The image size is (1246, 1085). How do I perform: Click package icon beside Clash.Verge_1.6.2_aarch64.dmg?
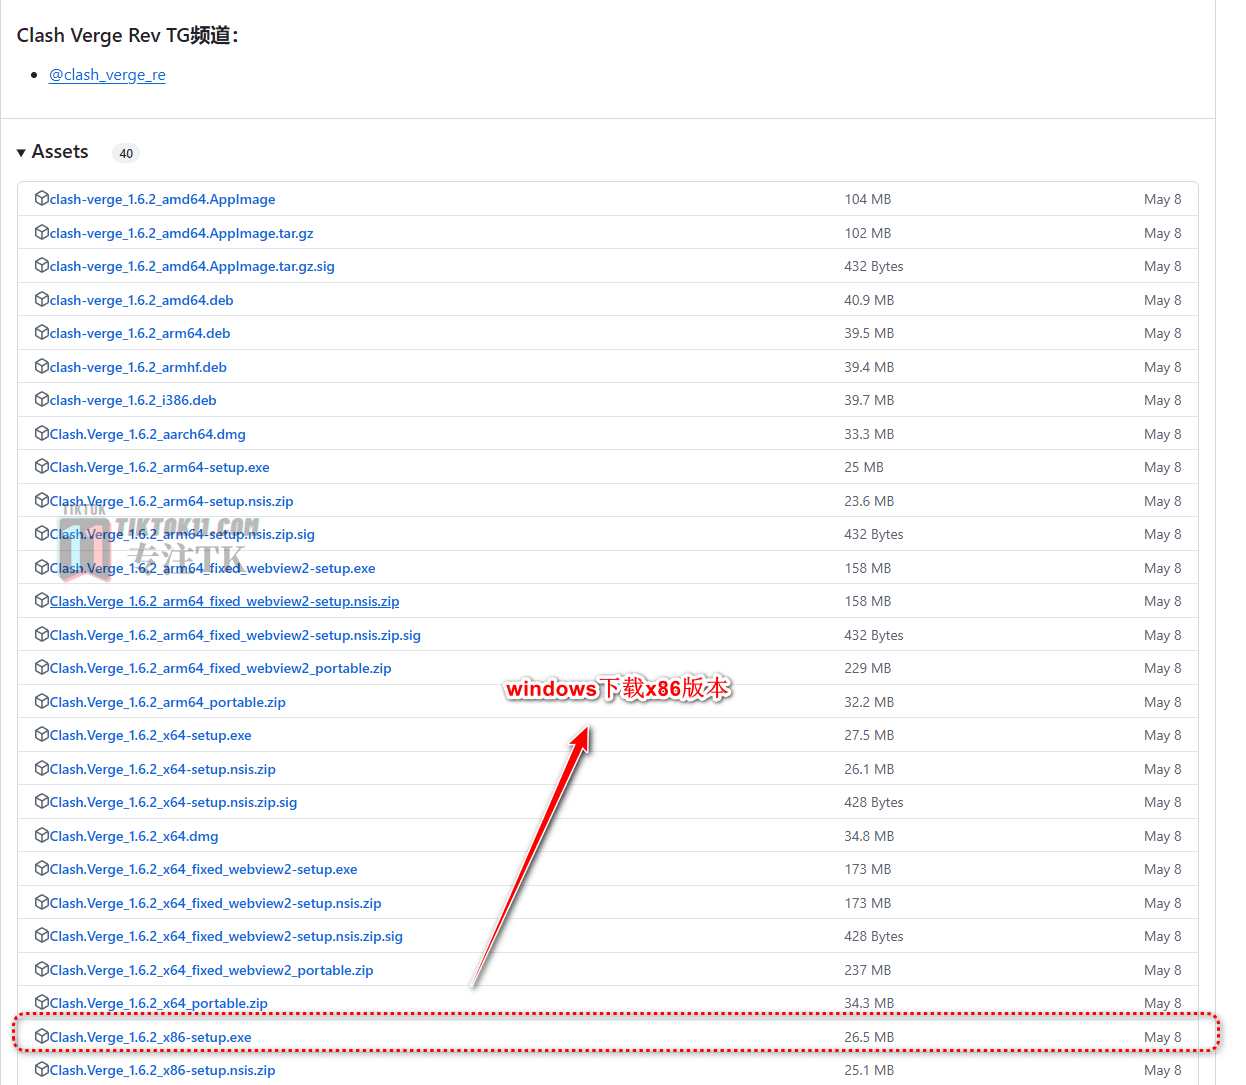point(42,433)
